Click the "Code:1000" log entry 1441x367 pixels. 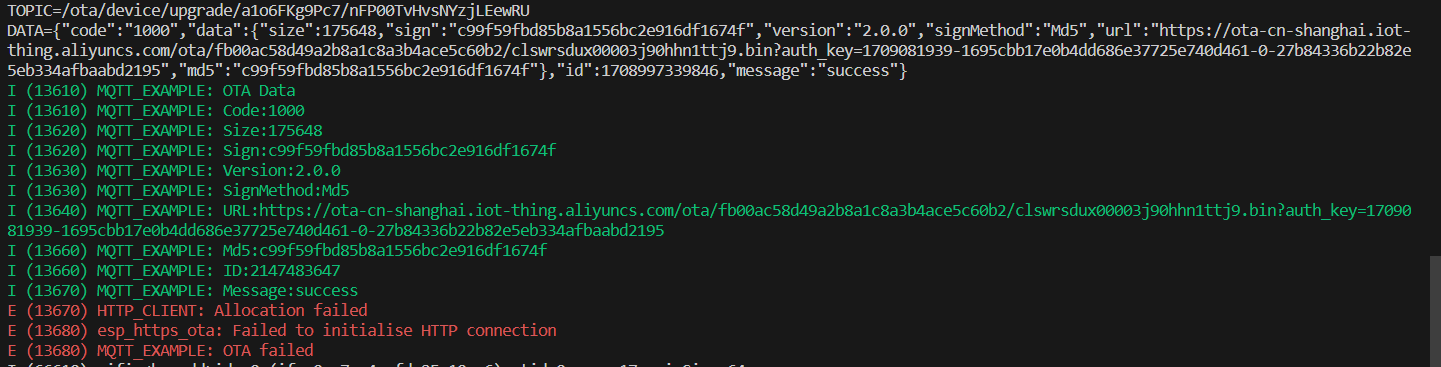click(x=156, y=110)
